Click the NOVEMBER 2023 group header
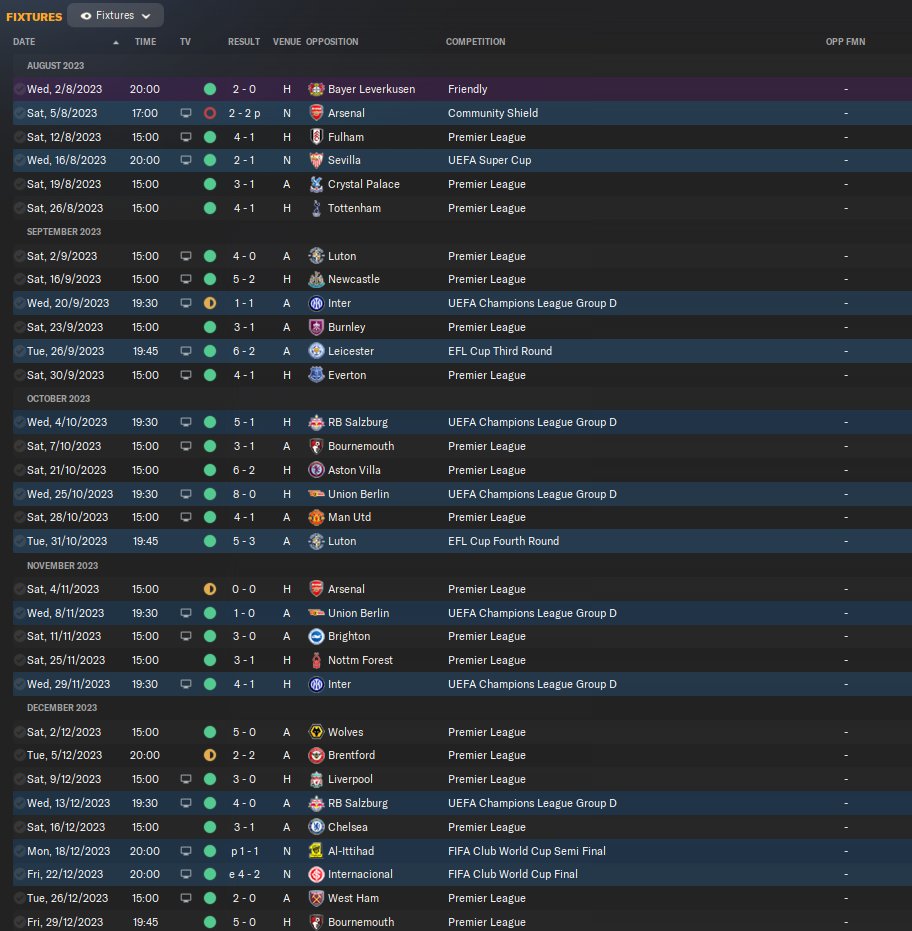This screenshot has width=912, height=931. pos(62,565)
